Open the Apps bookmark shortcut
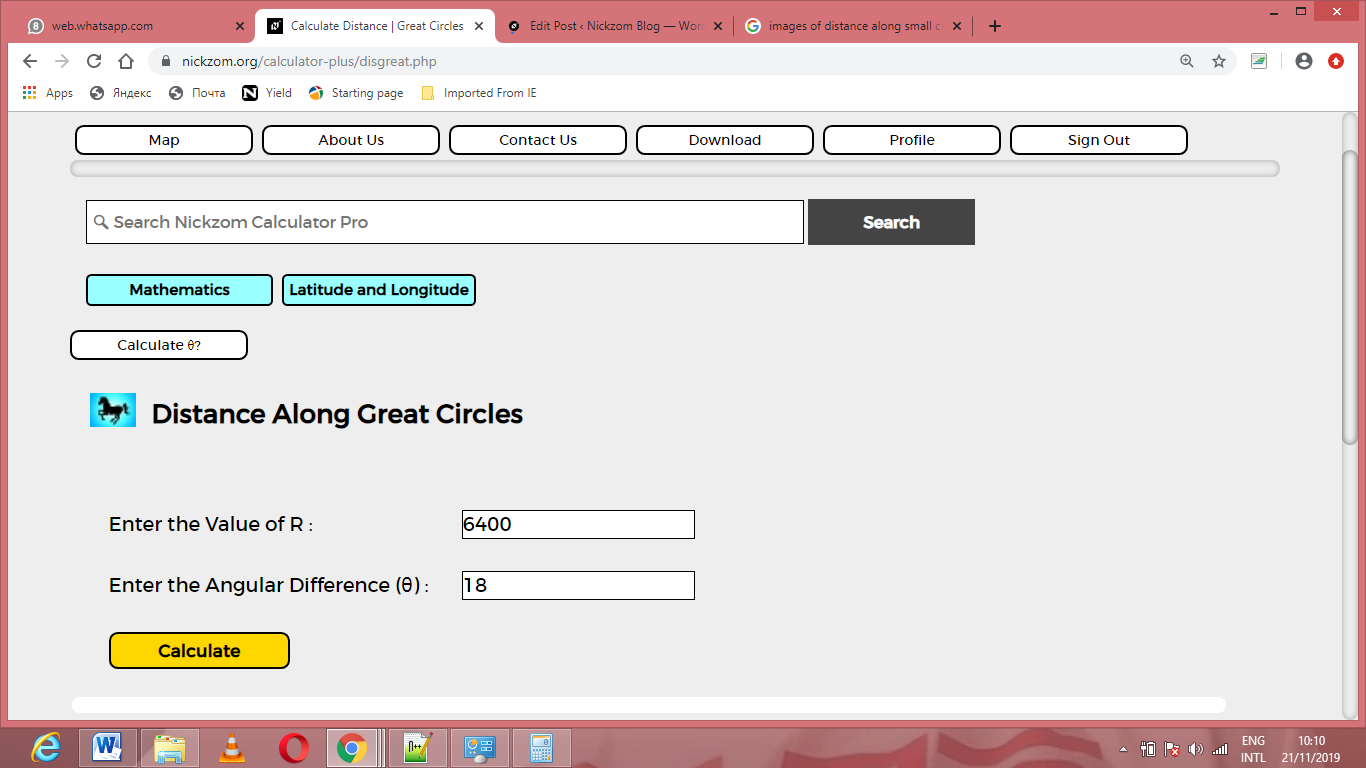The width and height of the screenshot is (1366, 768). tap(47, 93)
